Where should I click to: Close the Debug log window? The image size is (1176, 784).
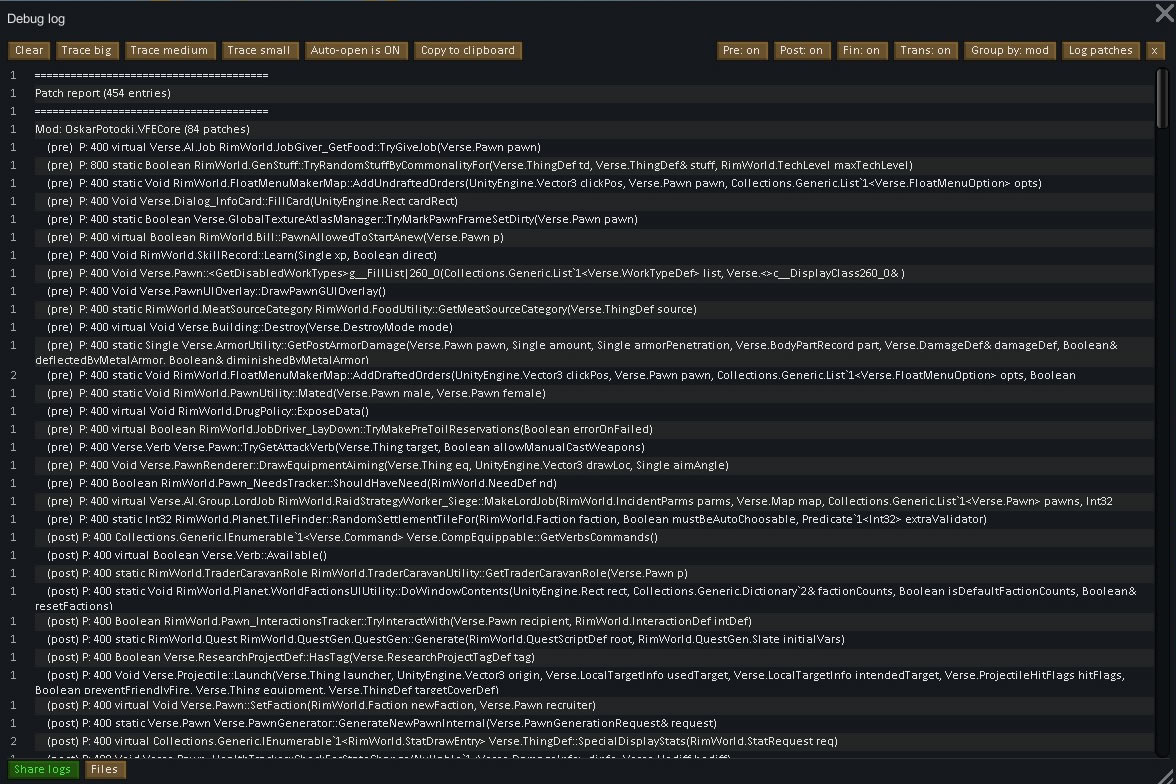pos(1164,13)
